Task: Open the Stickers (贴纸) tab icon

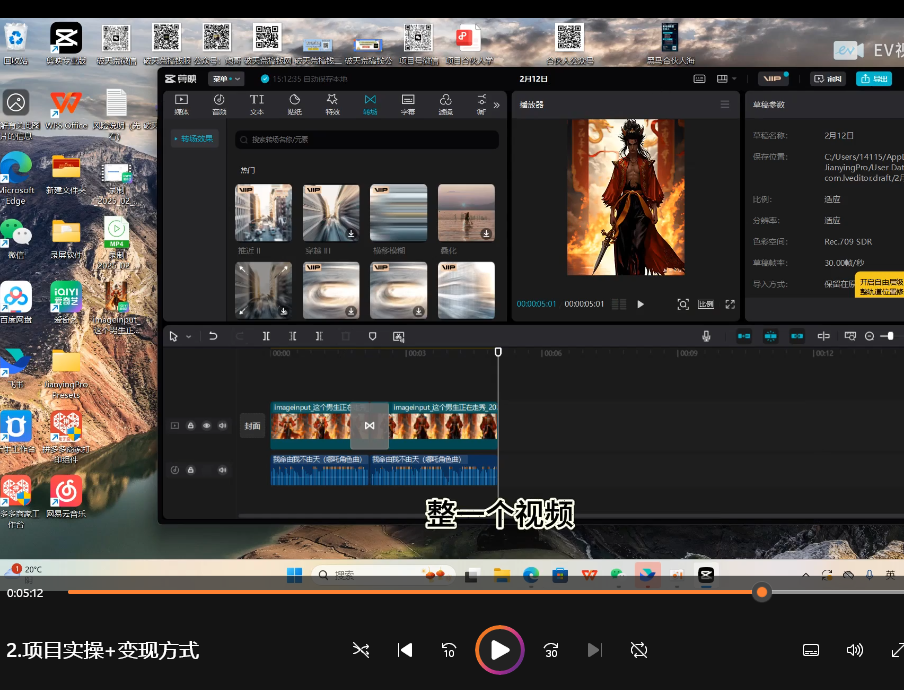Action: [x=295, y=104]
